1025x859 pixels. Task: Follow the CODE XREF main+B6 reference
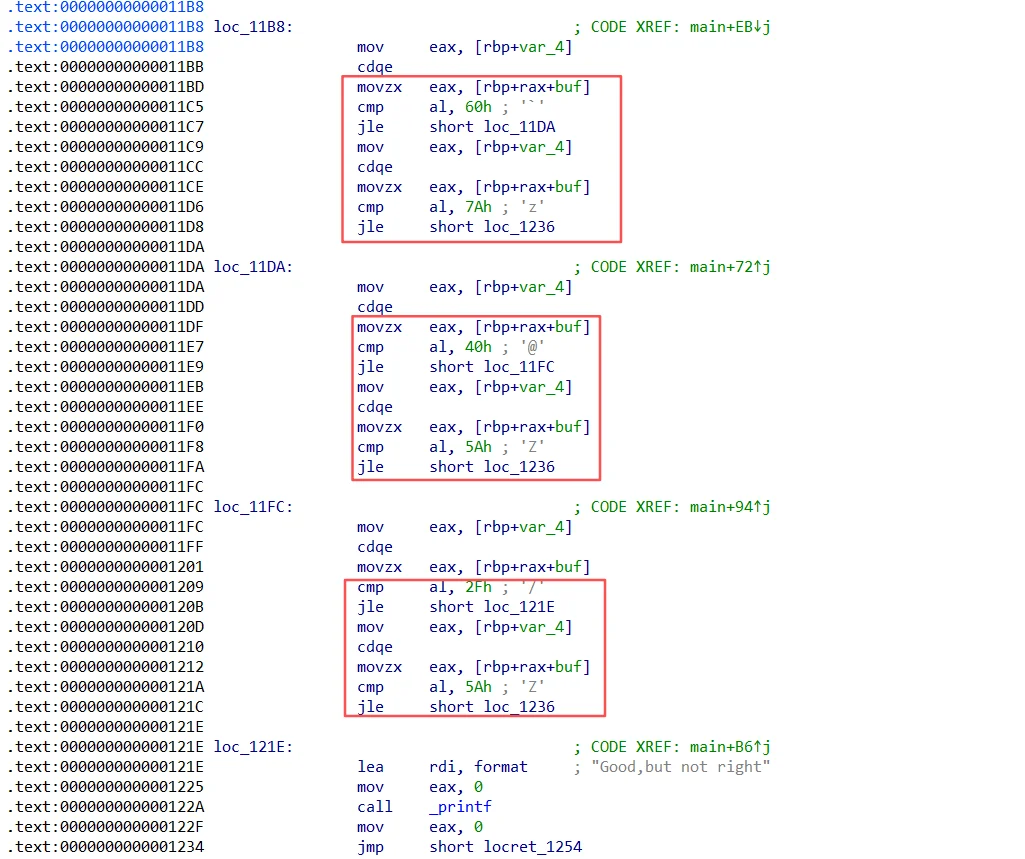730,747
